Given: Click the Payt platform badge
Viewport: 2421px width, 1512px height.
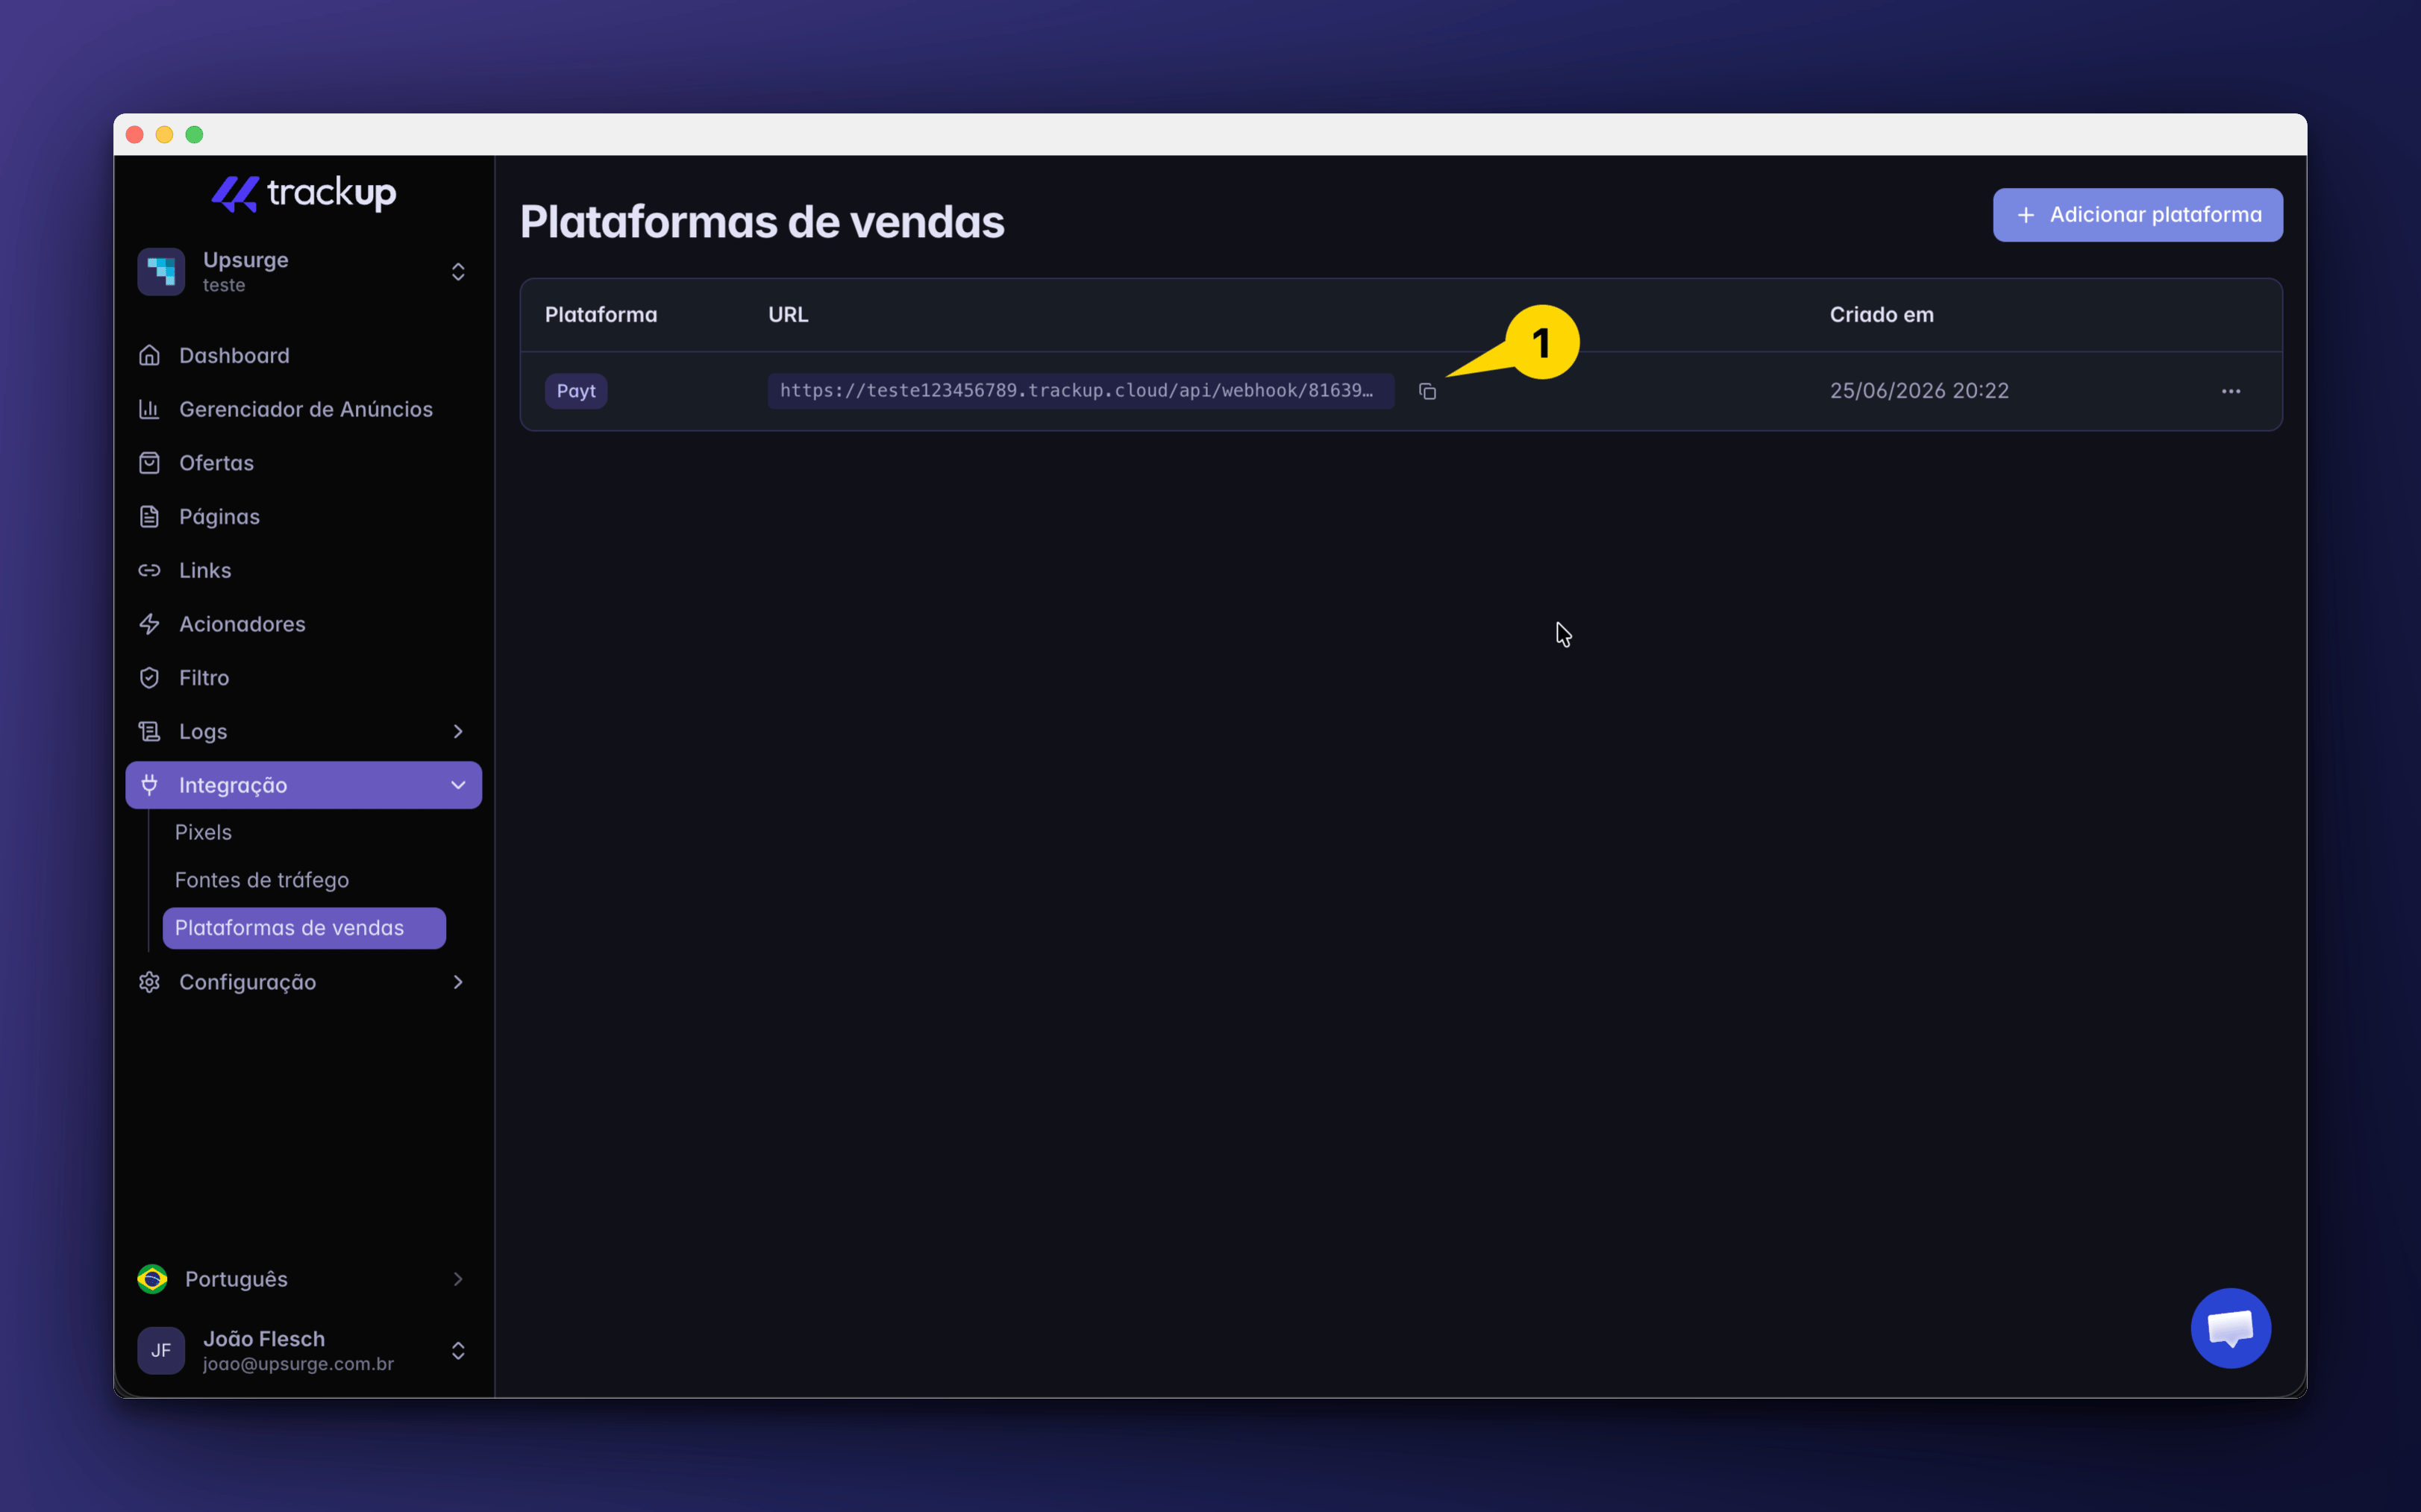Looking at the screenshot, I should coord(576,391).
